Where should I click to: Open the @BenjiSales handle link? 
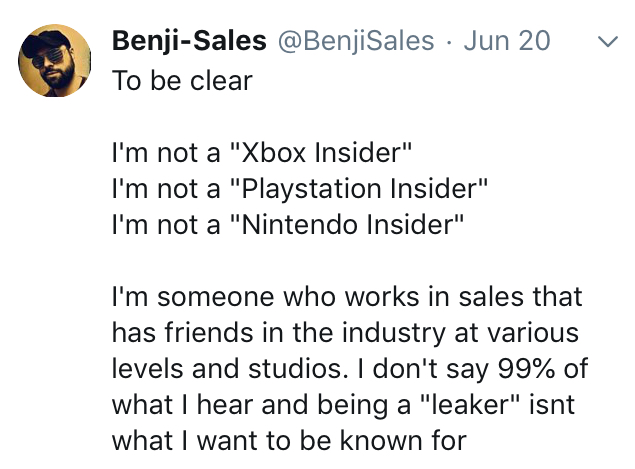coord(356,41)
